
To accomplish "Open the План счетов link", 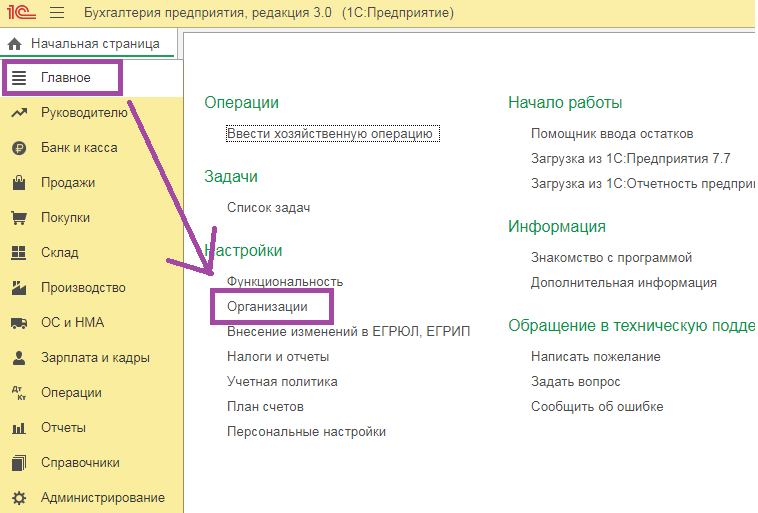I will click(265, 407).
